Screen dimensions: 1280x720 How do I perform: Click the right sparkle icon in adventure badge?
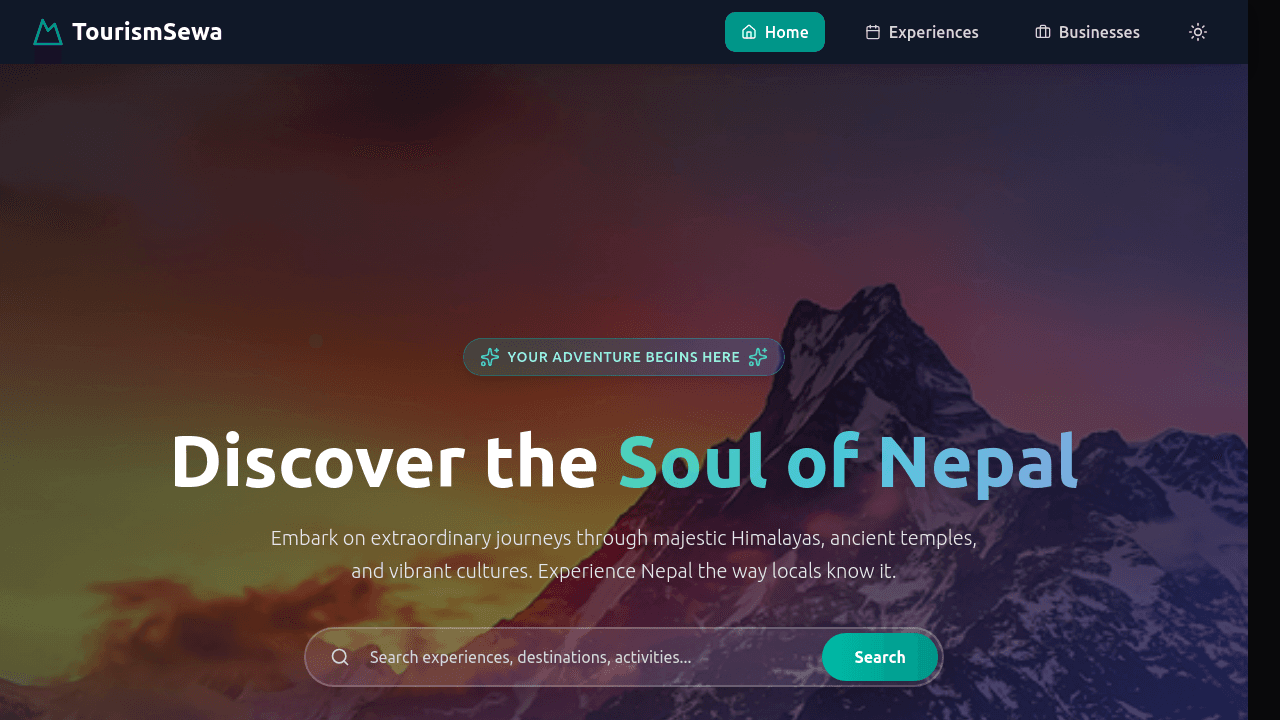pos(758,357)
